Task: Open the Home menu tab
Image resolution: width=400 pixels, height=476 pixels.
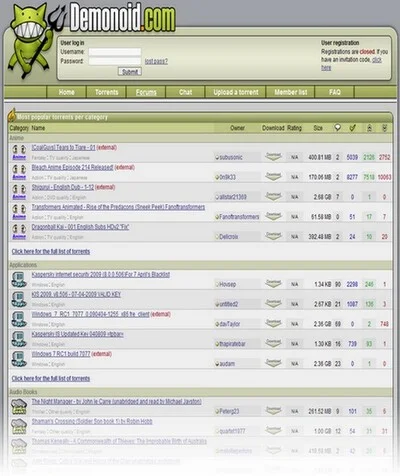Action: [66, 92]
